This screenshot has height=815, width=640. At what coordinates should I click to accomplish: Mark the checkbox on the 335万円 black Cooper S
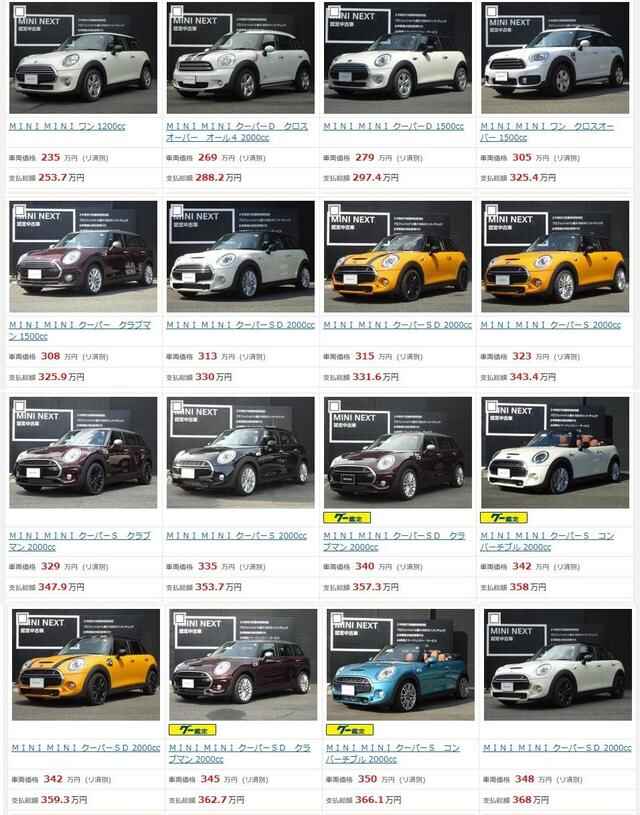(x=177, y=406)
